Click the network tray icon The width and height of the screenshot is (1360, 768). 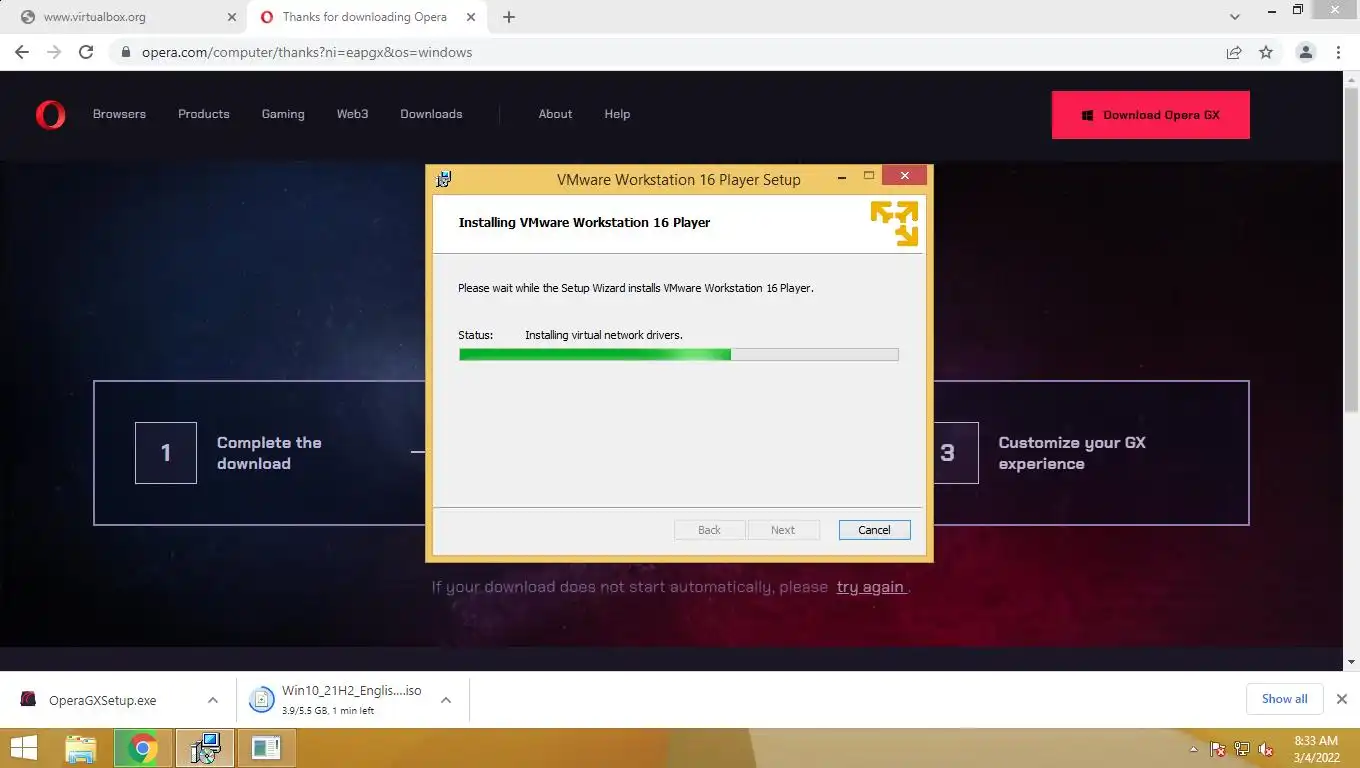(x=1242, y=749)
